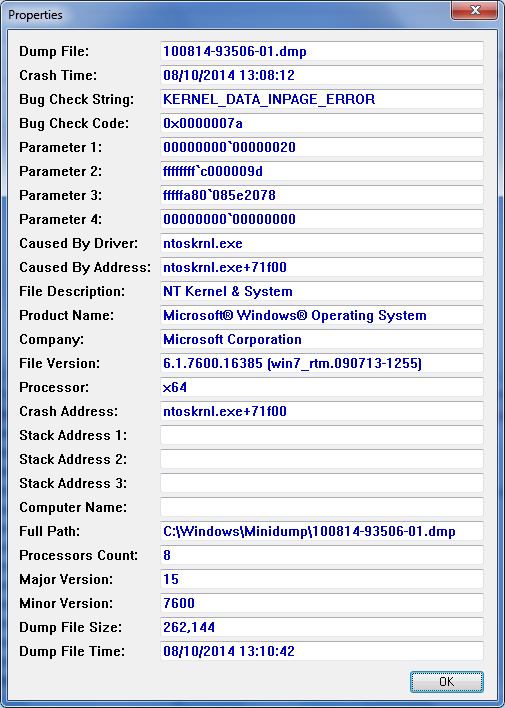Screen dimensions: 505x708
Task: Focus the empty Computer Name field
Action: (x=322, y=507)
